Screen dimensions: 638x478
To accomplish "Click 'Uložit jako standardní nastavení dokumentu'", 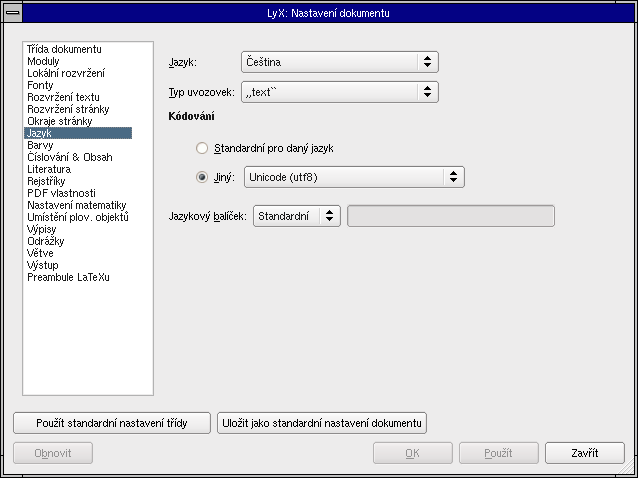I will pyautogui.click(x=322, y=423).
